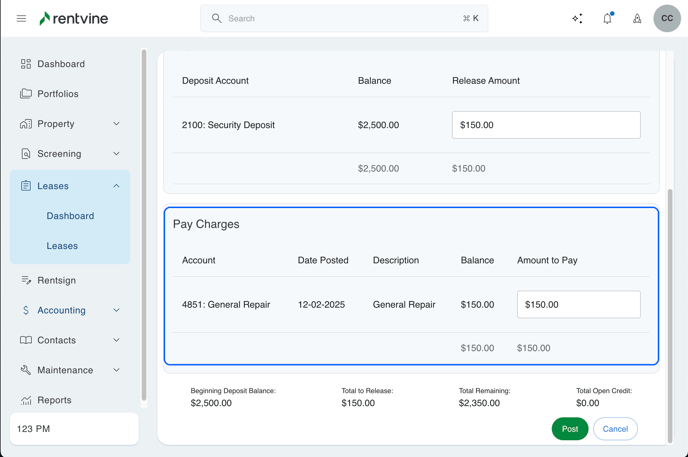This screenshot has height=457, width=688.
Task: Cancel the deposit release
Action: (x=615, y=429)
